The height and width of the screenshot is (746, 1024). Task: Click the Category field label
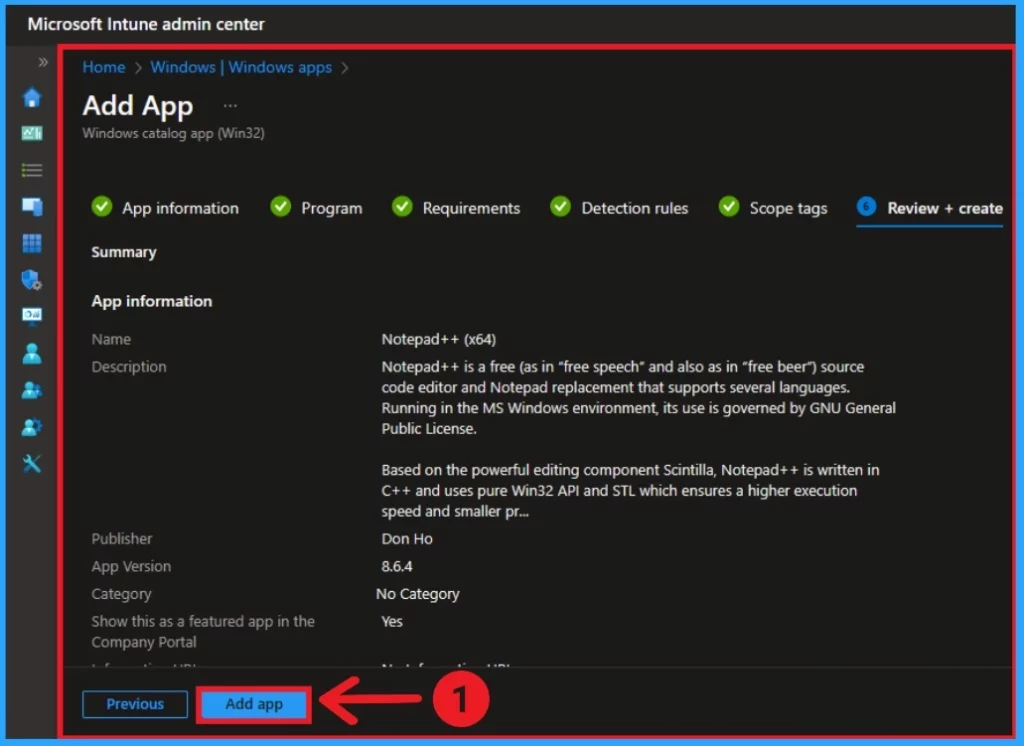(121, 594)
